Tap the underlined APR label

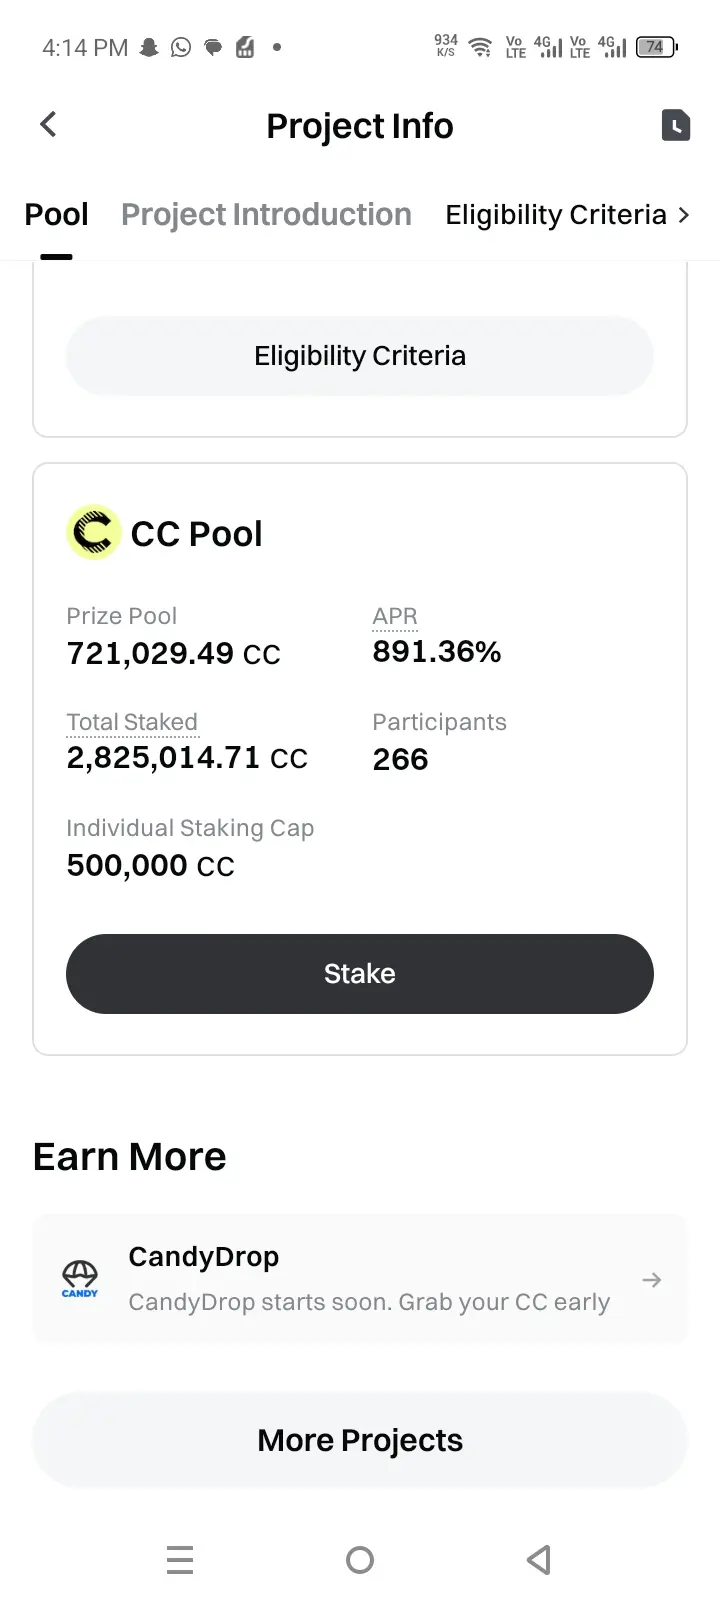(395, 616)
